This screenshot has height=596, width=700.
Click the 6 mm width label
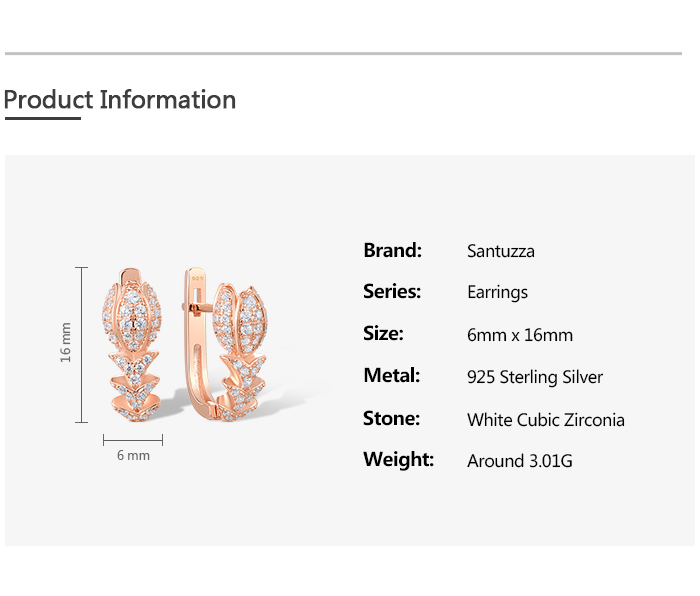[x=133, y=455]
